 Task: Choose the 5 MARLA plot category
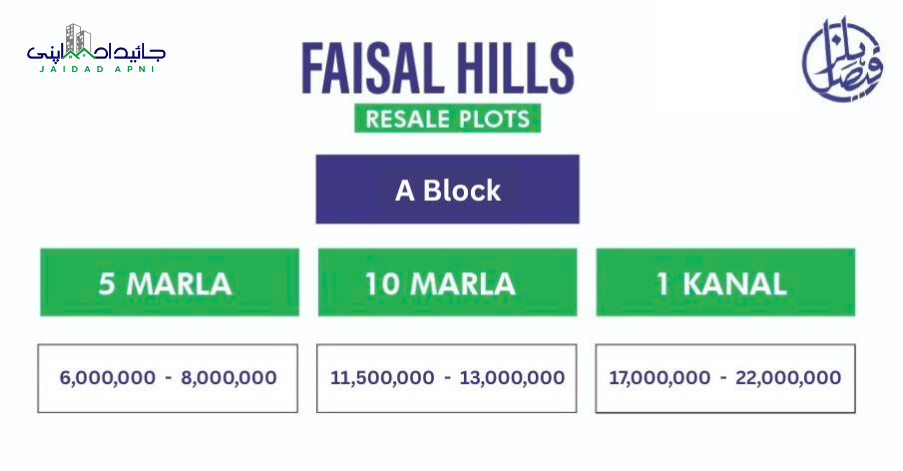pos(169,283)
